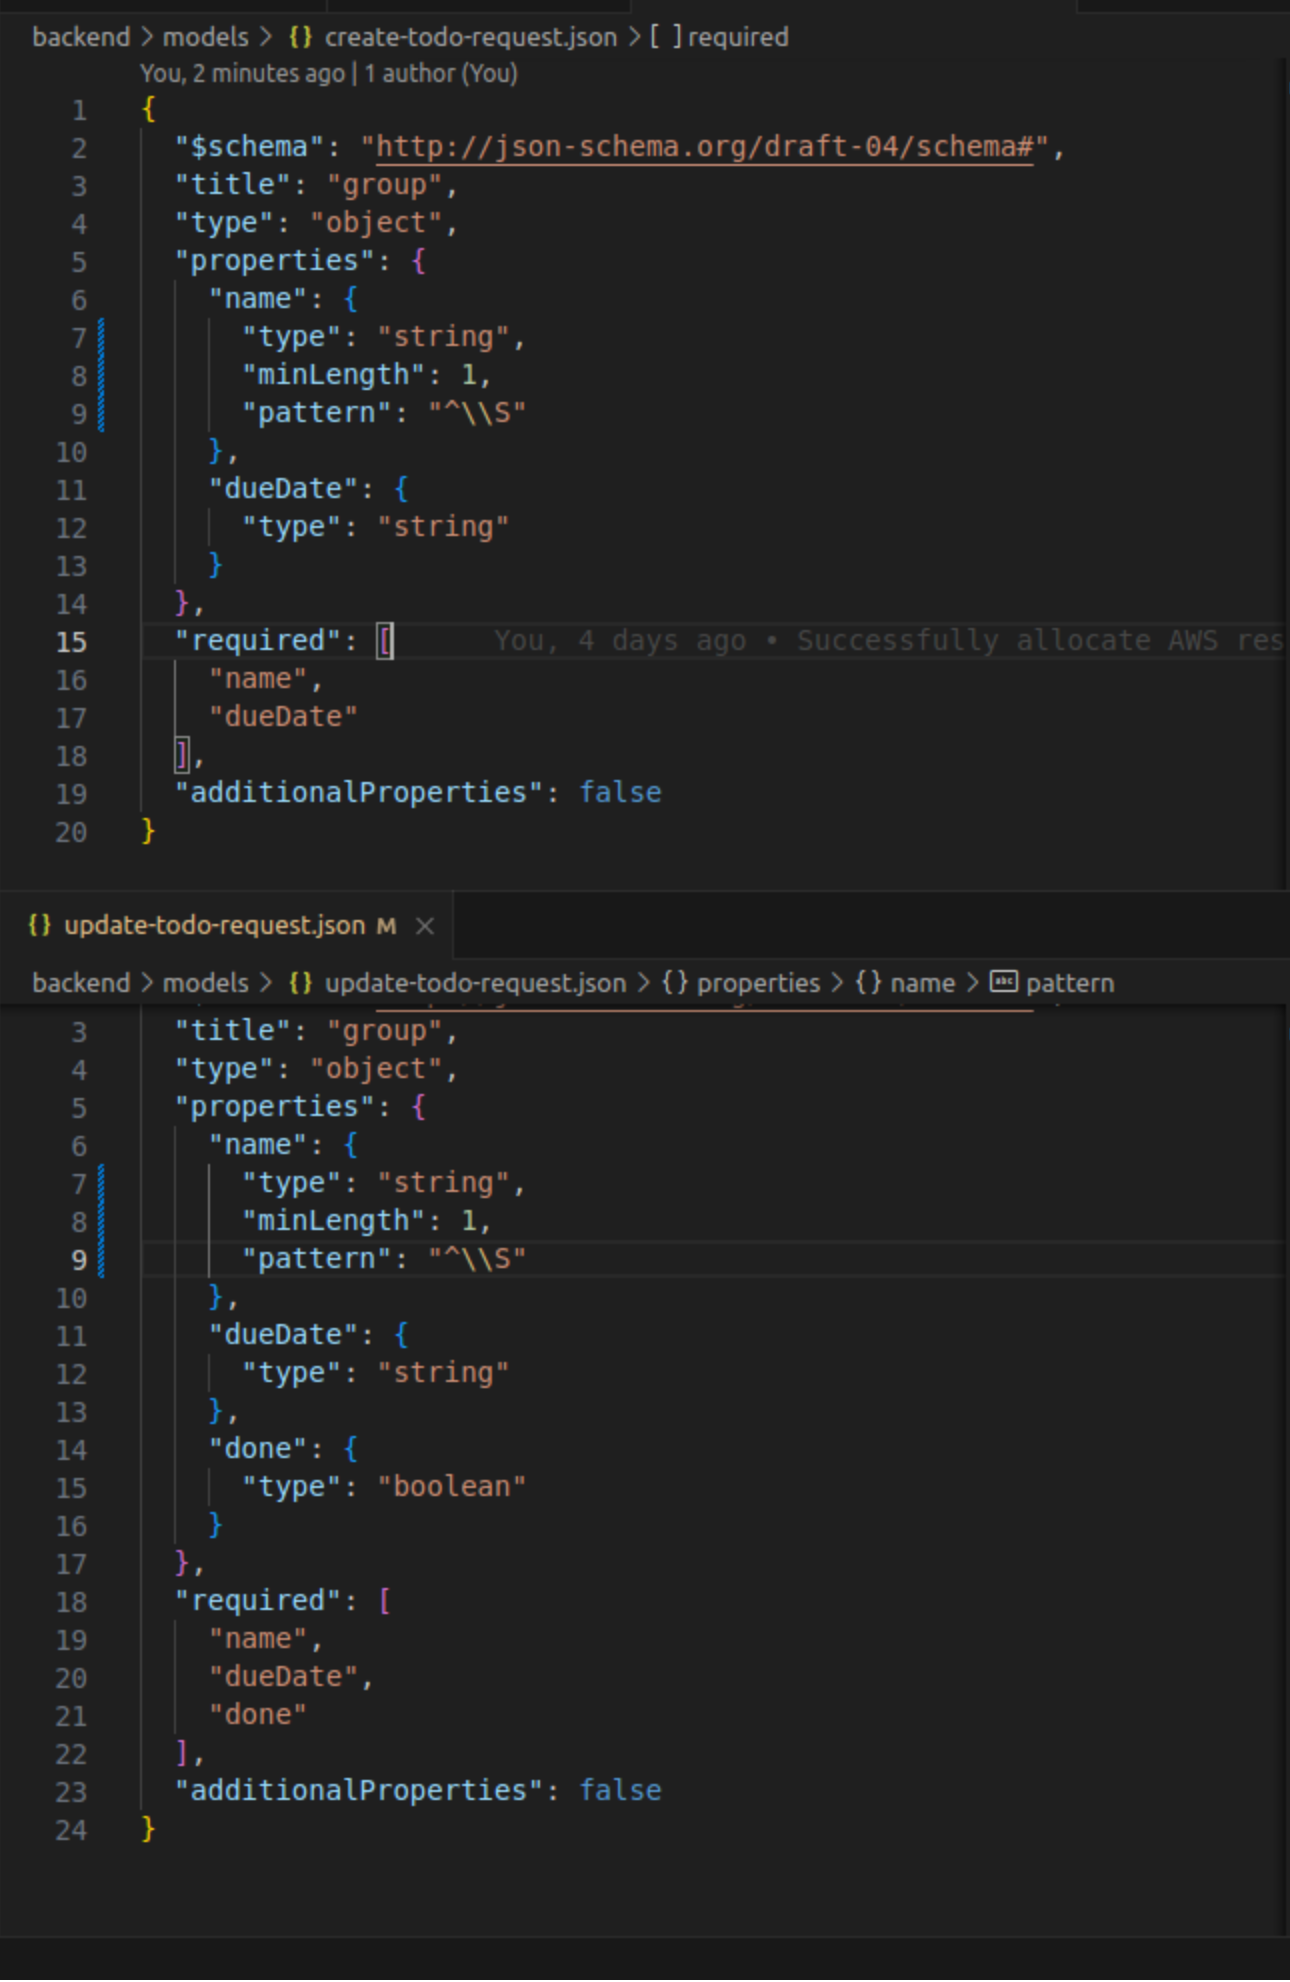The image size is (1290, 1982).
Task: Open create-todo-request.json breadcrumb item
Action: point(471,37)
